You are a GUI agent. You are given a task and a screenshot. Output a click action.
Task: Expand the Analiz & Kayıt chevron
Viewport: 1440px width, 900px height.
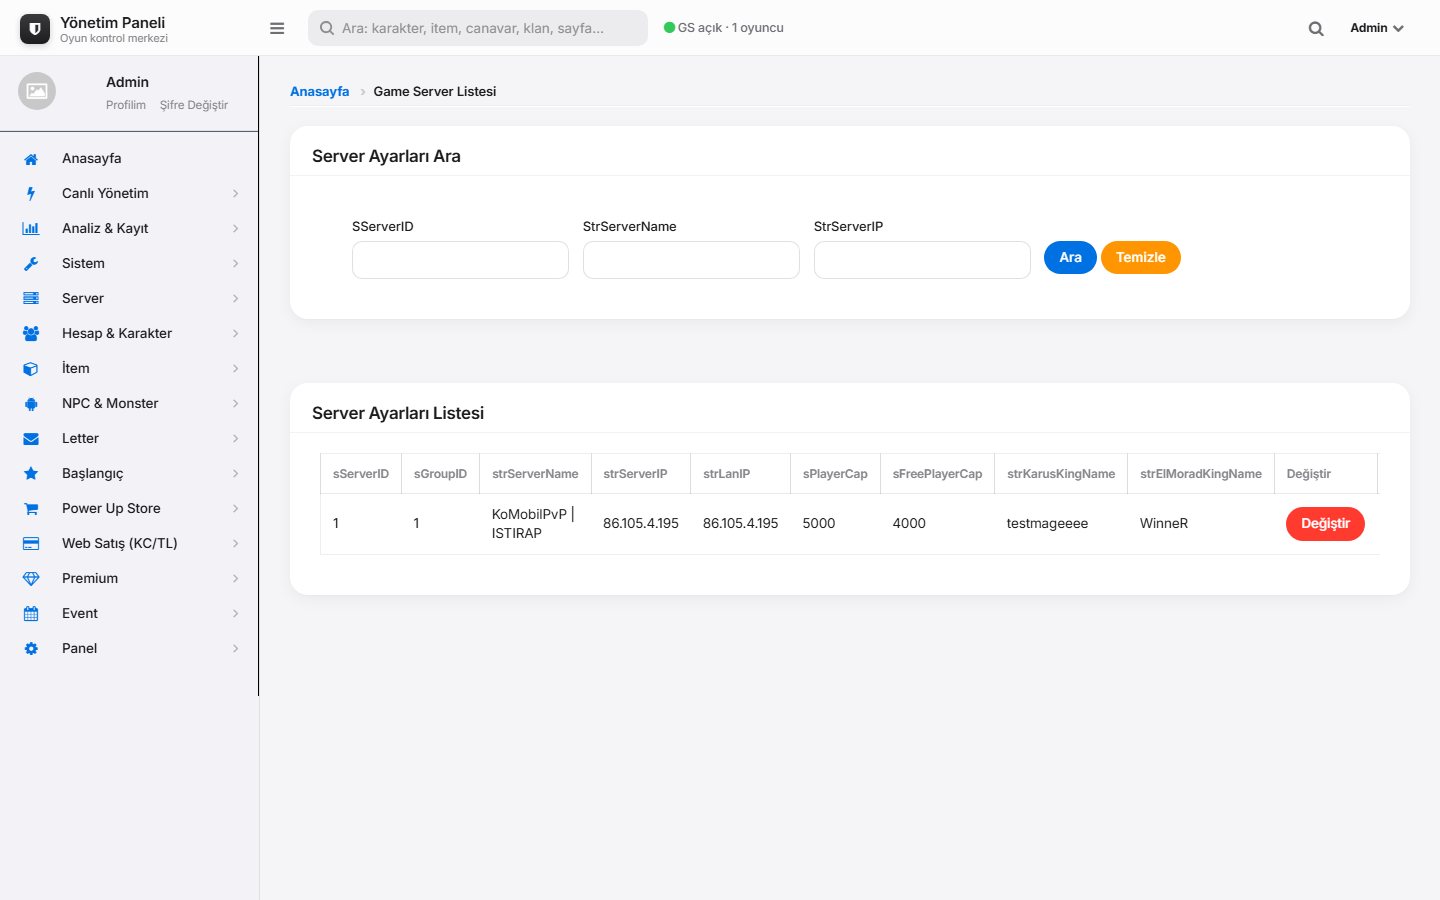(236, 229)
